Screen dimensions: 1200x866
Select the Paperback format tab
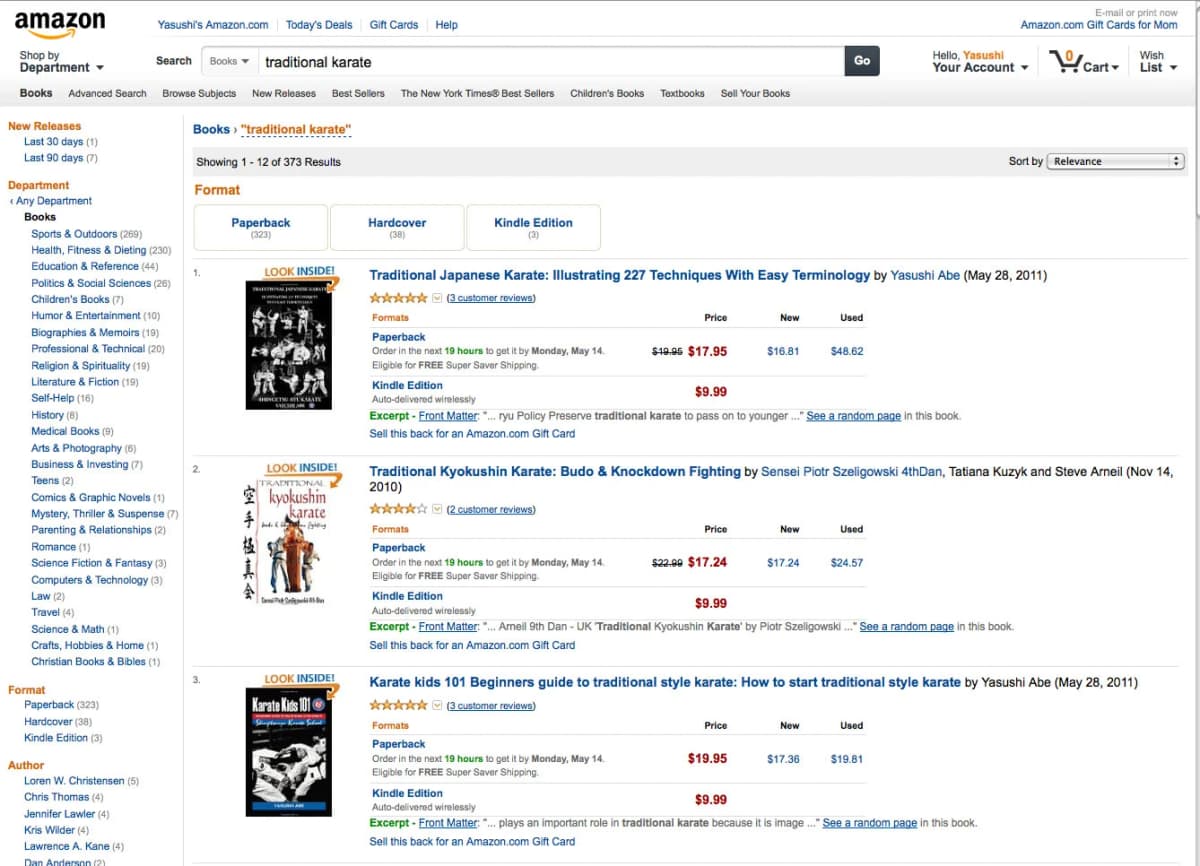[x=261, y=227]
